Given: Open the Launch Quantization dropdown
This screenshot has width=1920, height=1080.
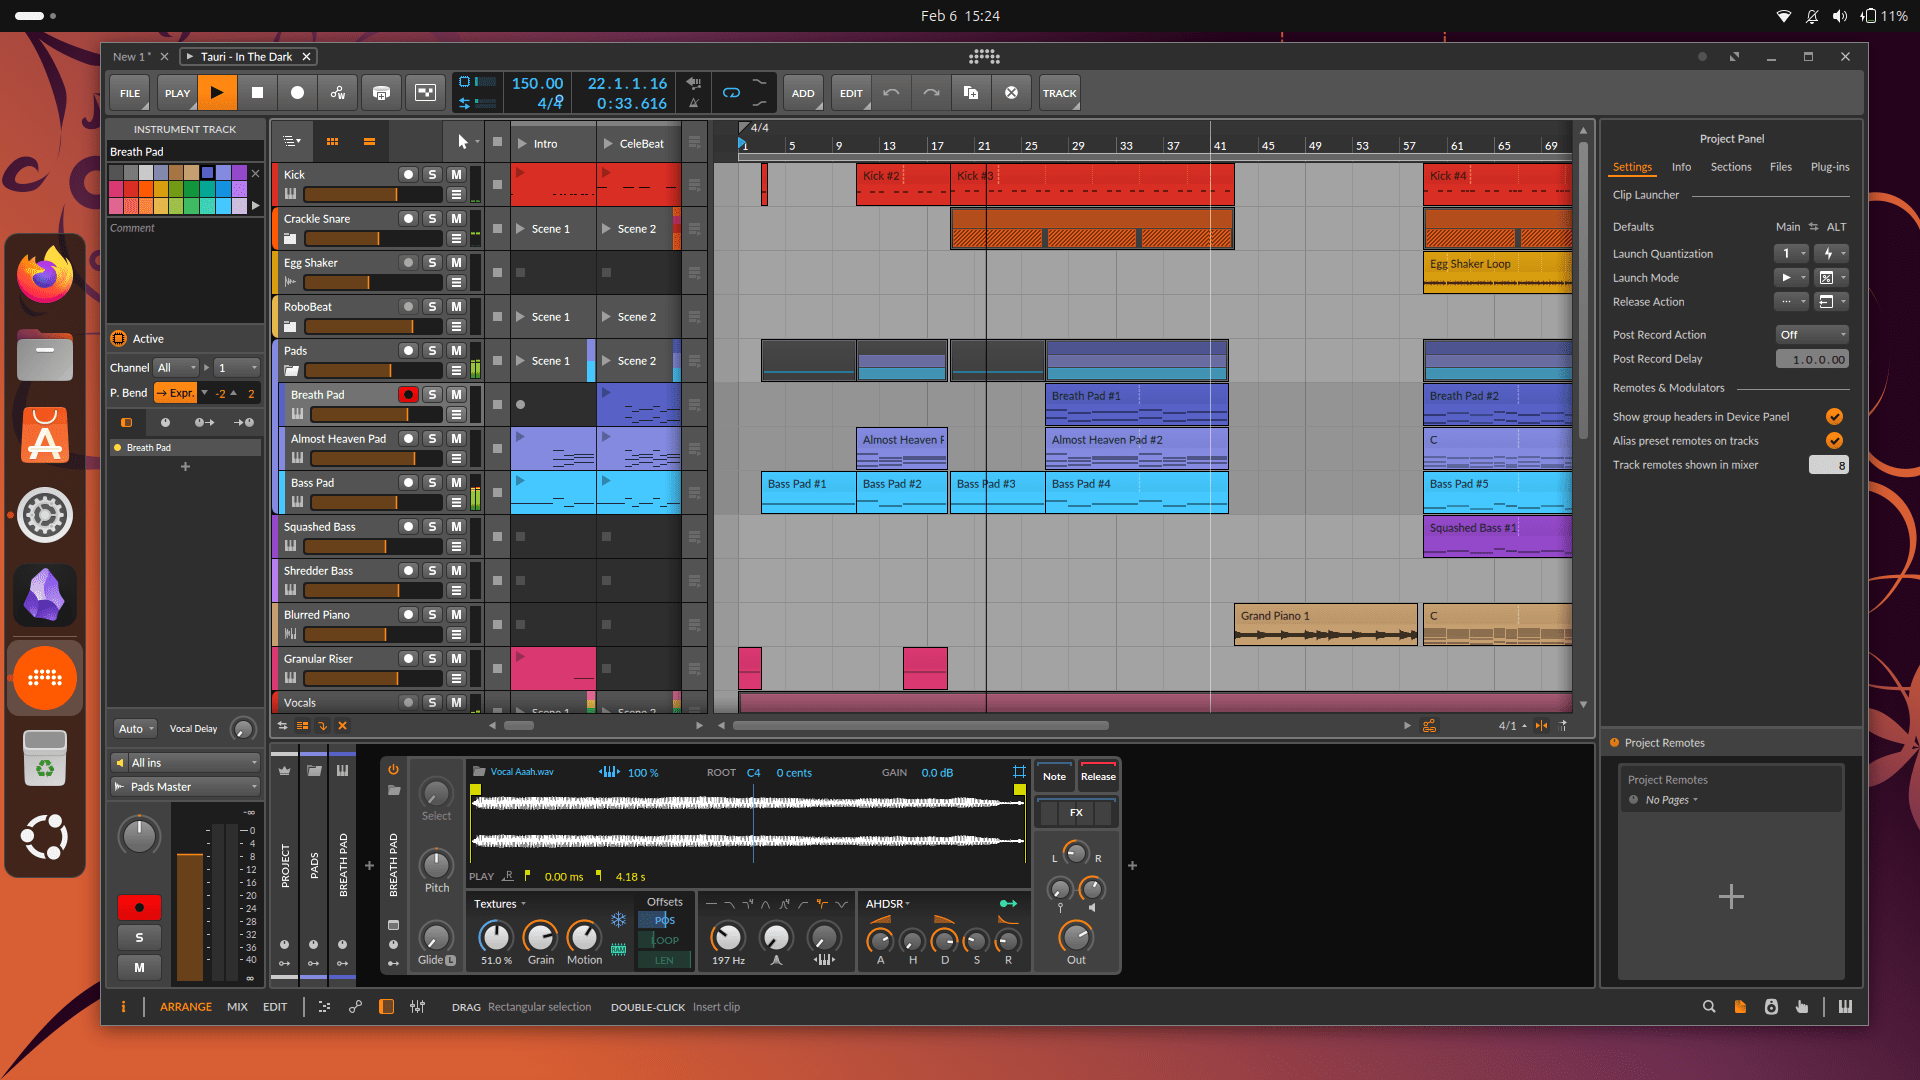Looking at the screenshot, I should (1791, 253).
